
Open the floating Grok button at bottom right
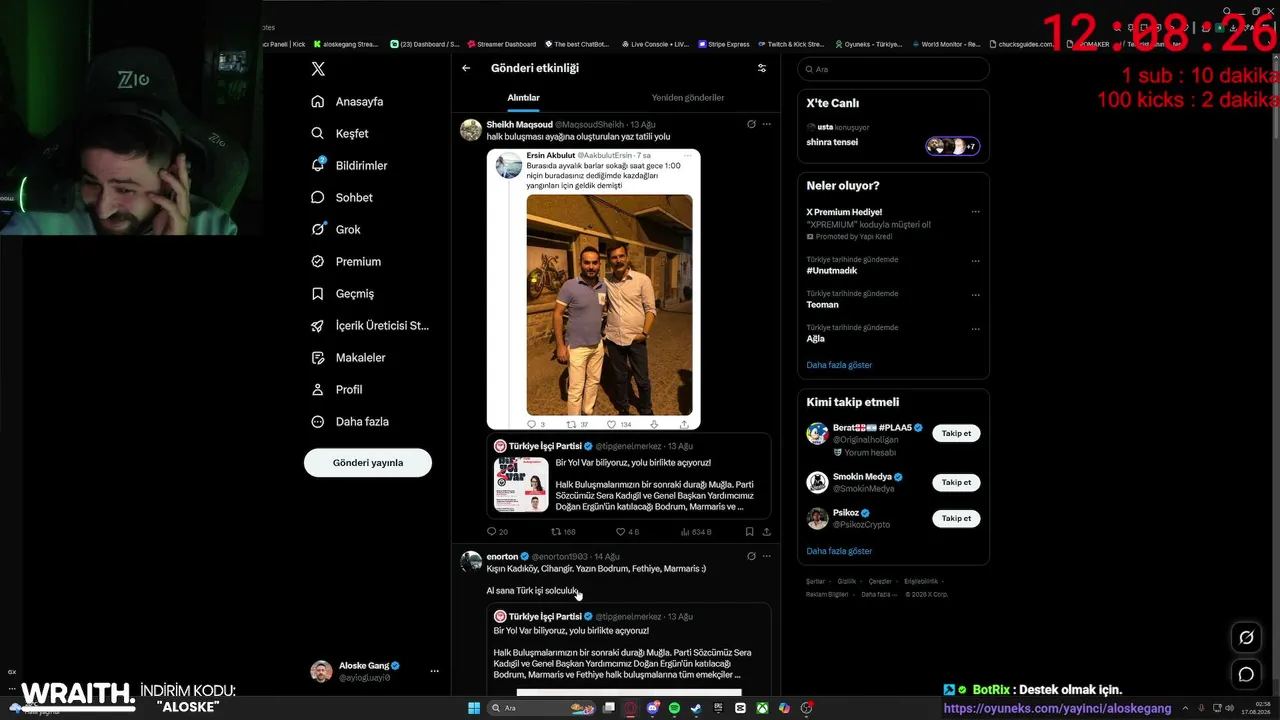[x=1246, y=638]
